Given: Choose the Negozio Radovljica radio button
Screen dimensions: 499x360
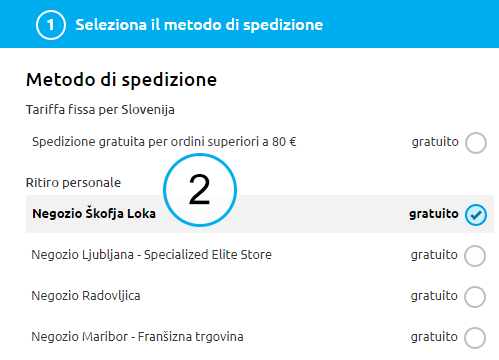Looking at the screenshot, I should 475,297.
